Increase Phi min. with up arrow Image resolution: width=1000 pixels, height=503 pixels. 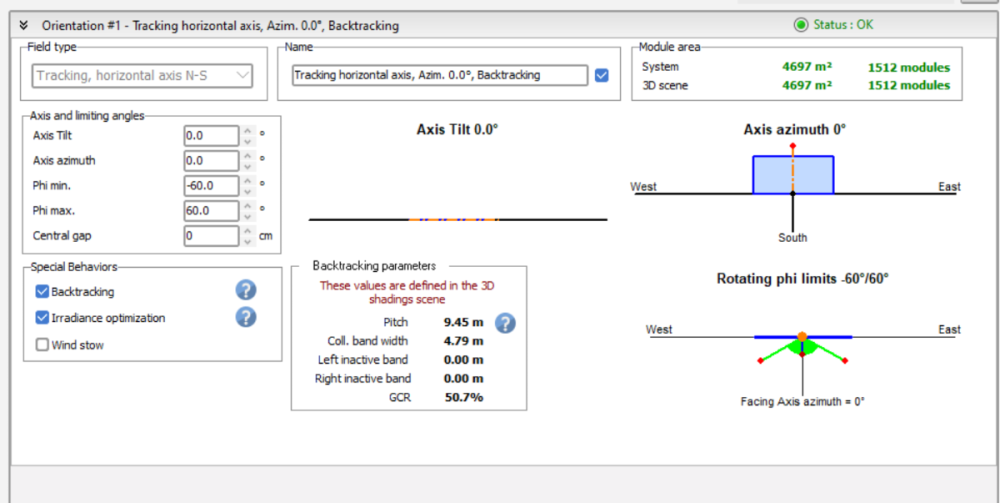(x=247, y=181)
